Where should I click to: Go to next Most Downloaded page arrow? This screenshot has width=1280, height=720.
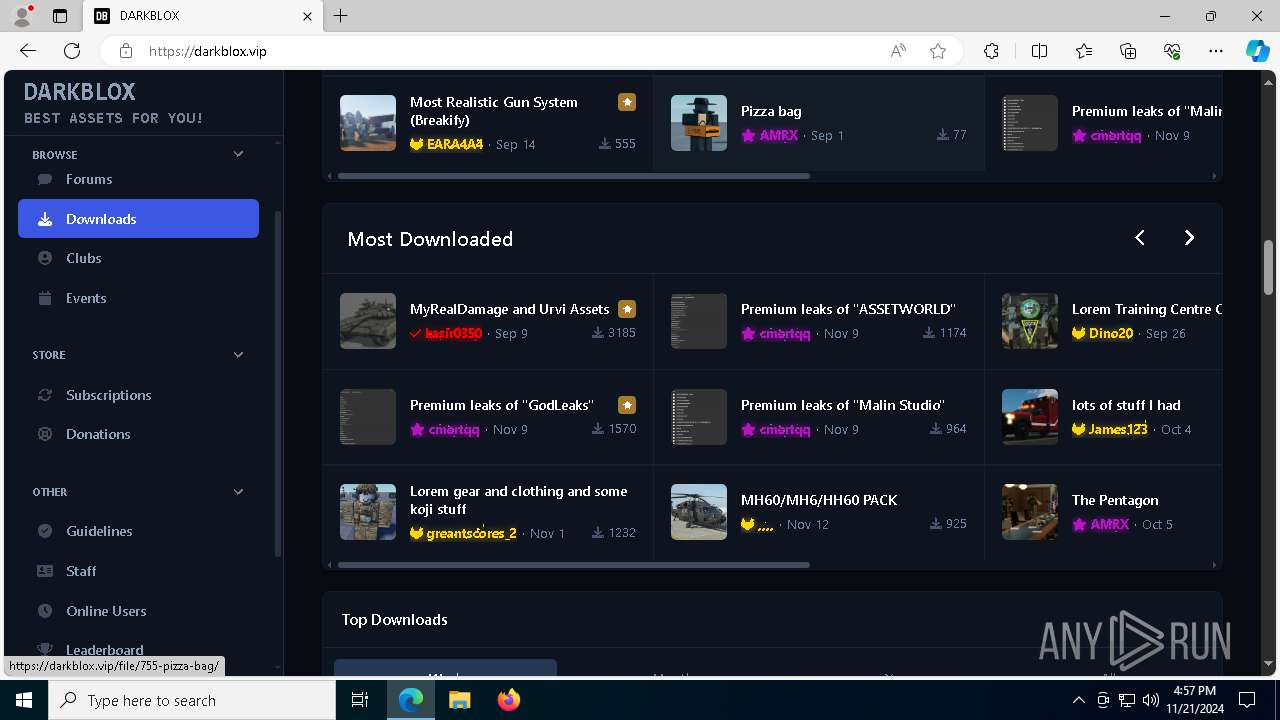[1189, 238]
